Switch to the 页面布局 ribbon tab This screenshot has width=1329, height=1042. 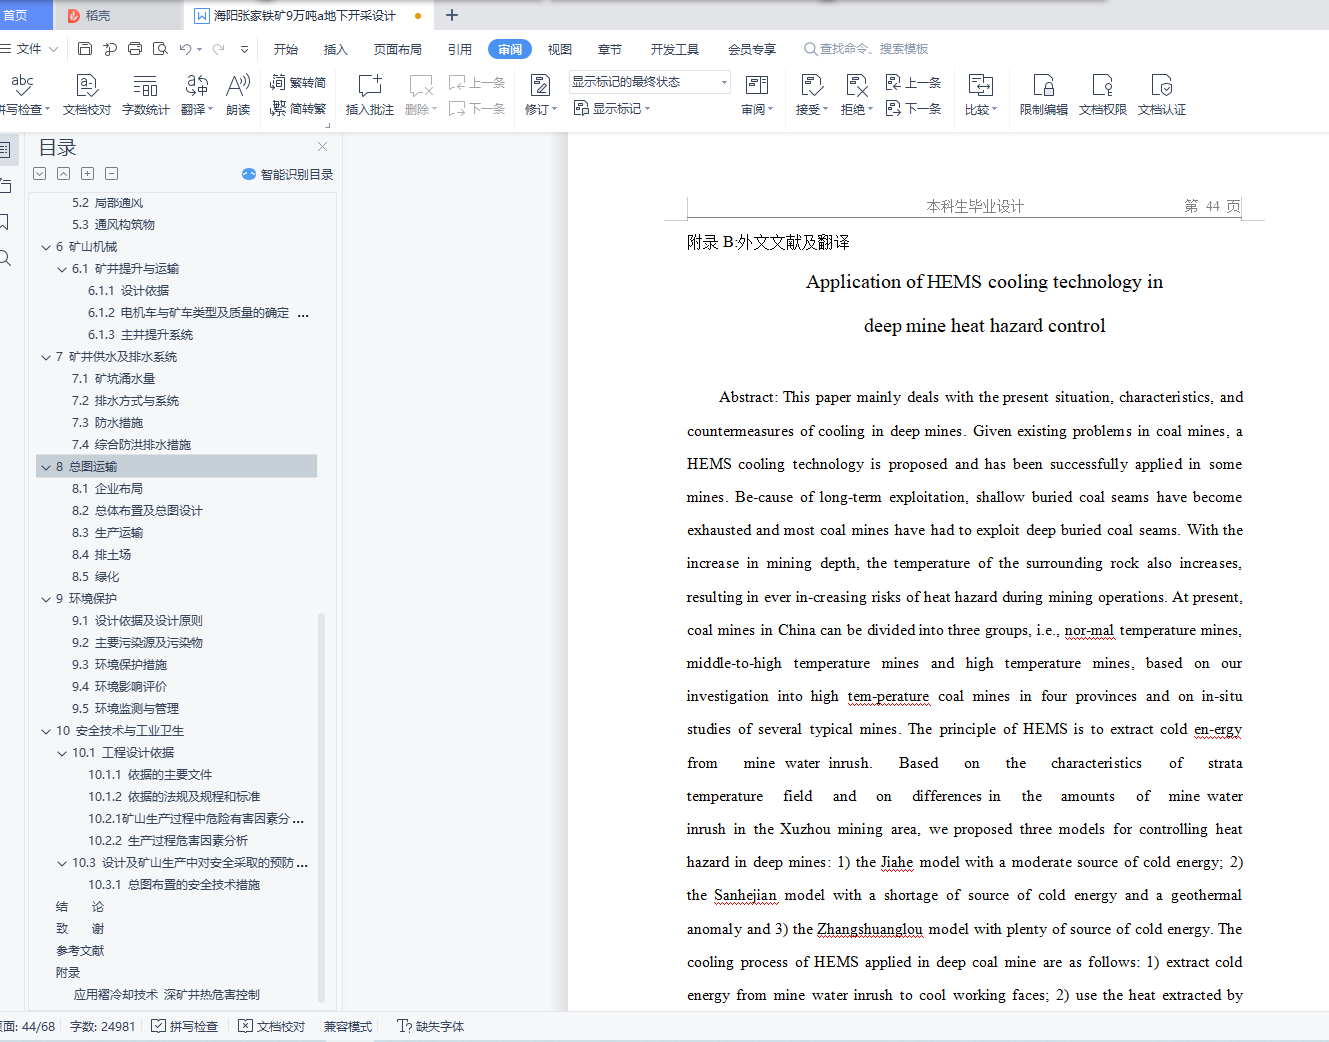point(398,49)
